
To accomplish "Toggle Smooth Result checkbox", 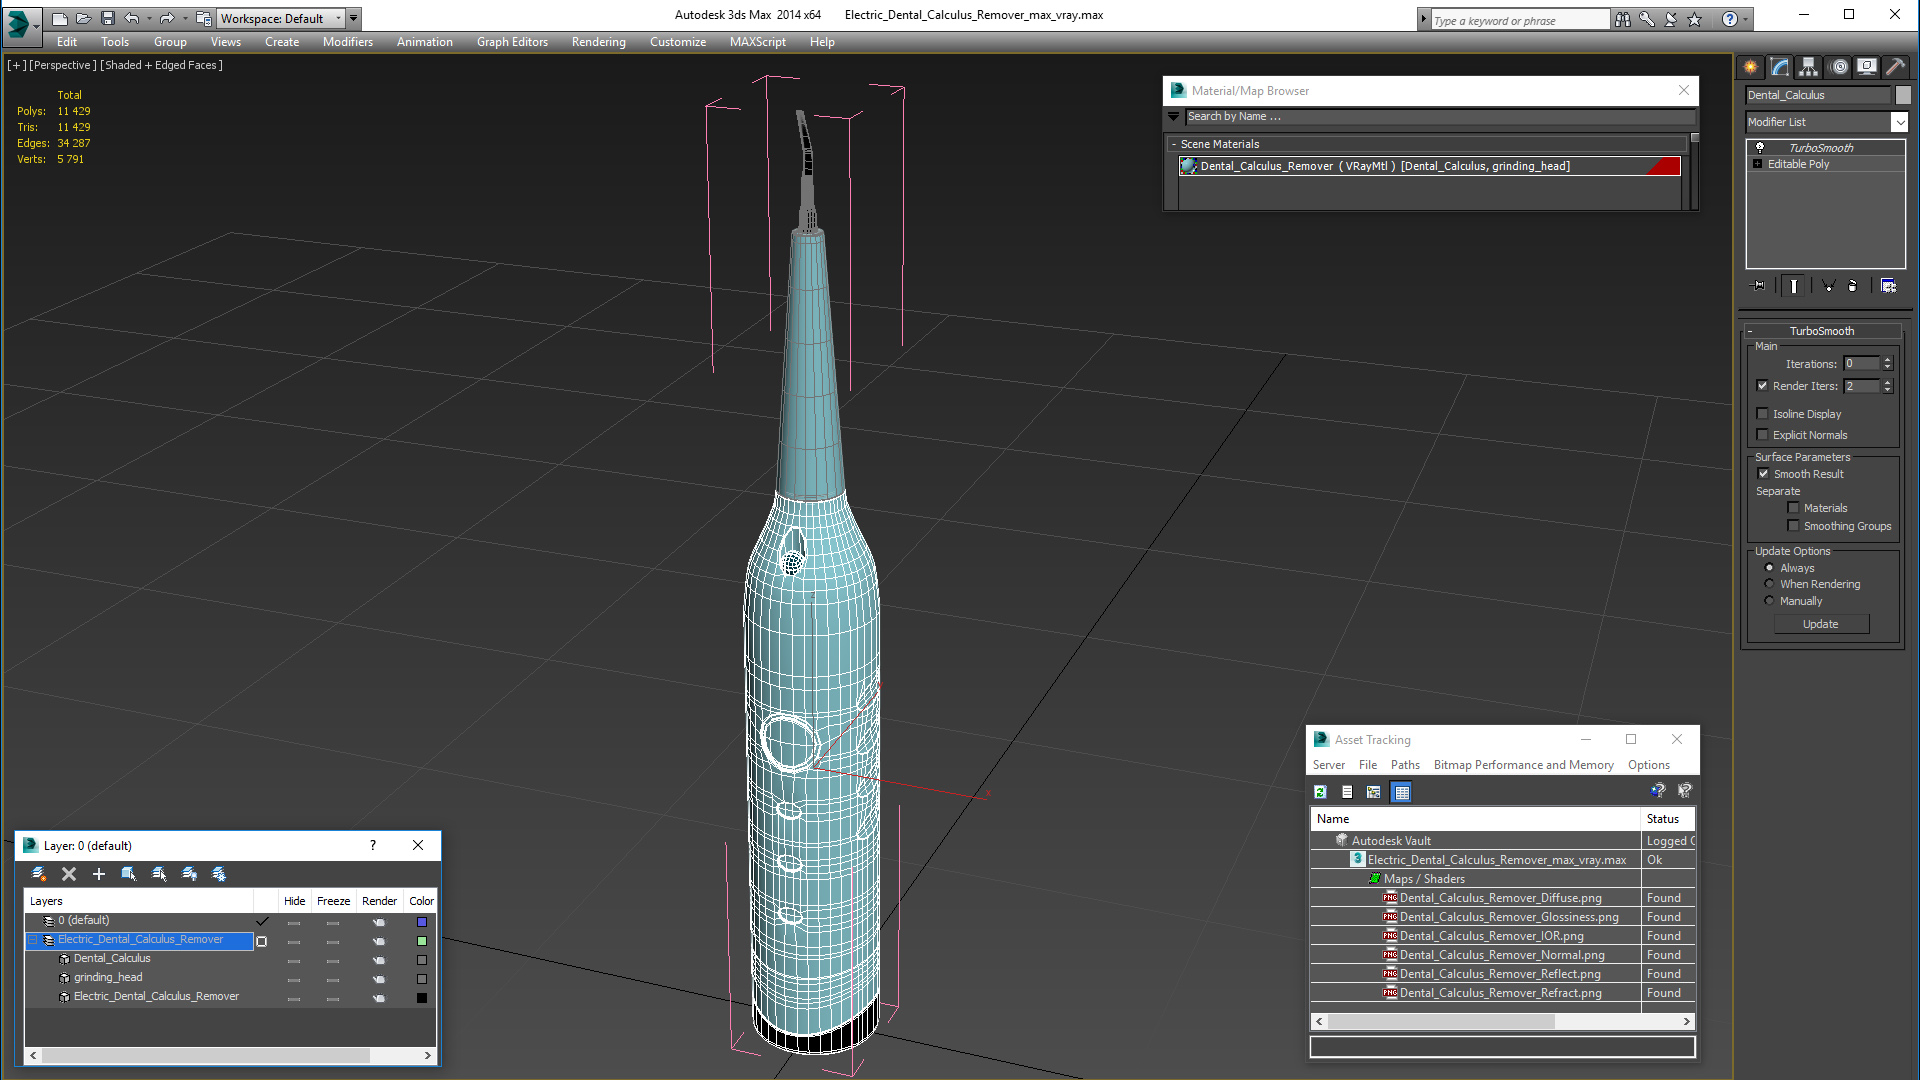I will (x=1763, y=474).
